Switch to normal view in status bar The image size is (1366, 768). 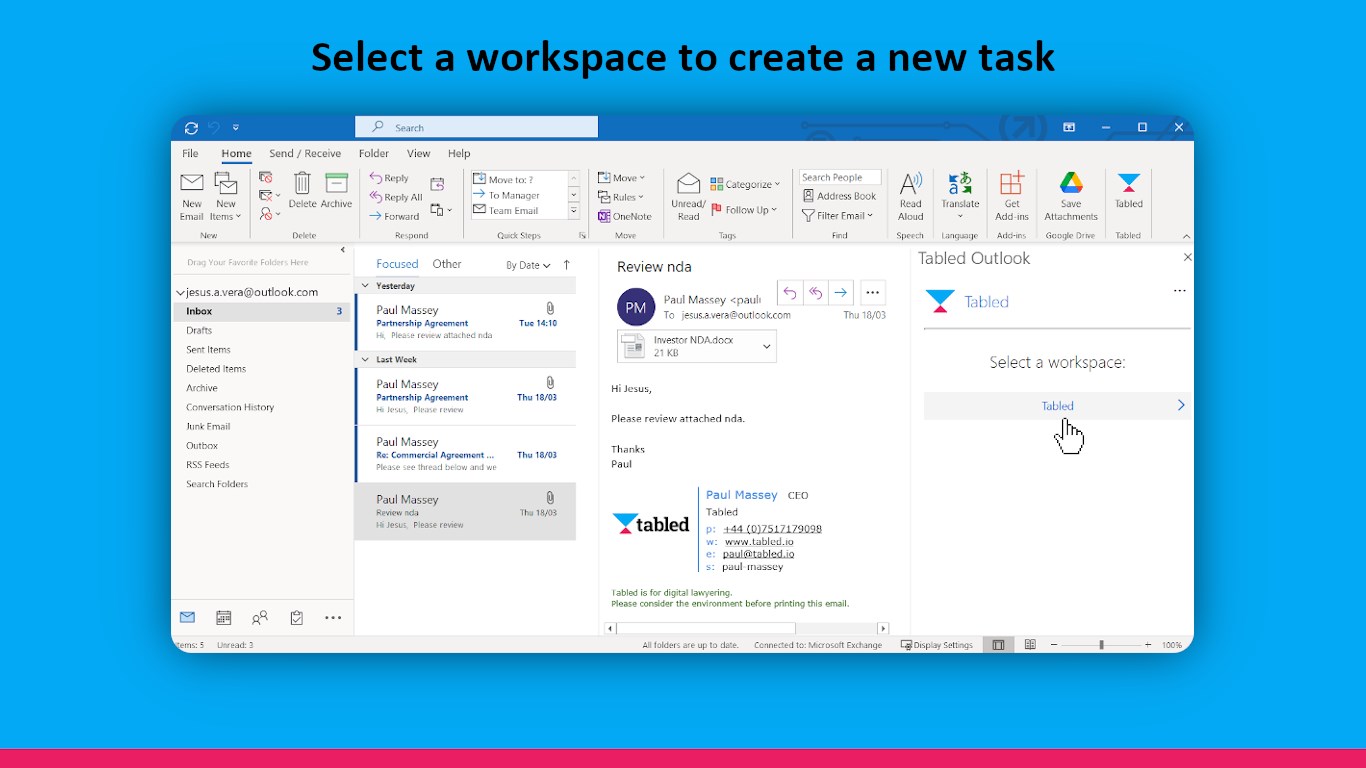[x=998, y=645]
